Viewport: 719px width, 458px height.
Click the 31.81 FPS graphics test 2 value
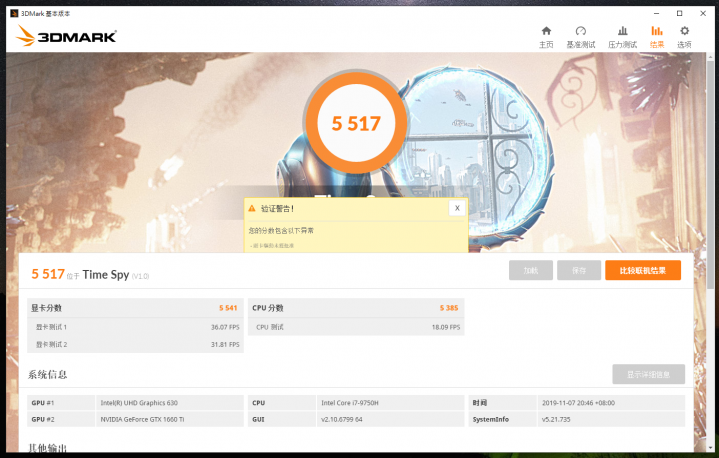tap(225, 344)
